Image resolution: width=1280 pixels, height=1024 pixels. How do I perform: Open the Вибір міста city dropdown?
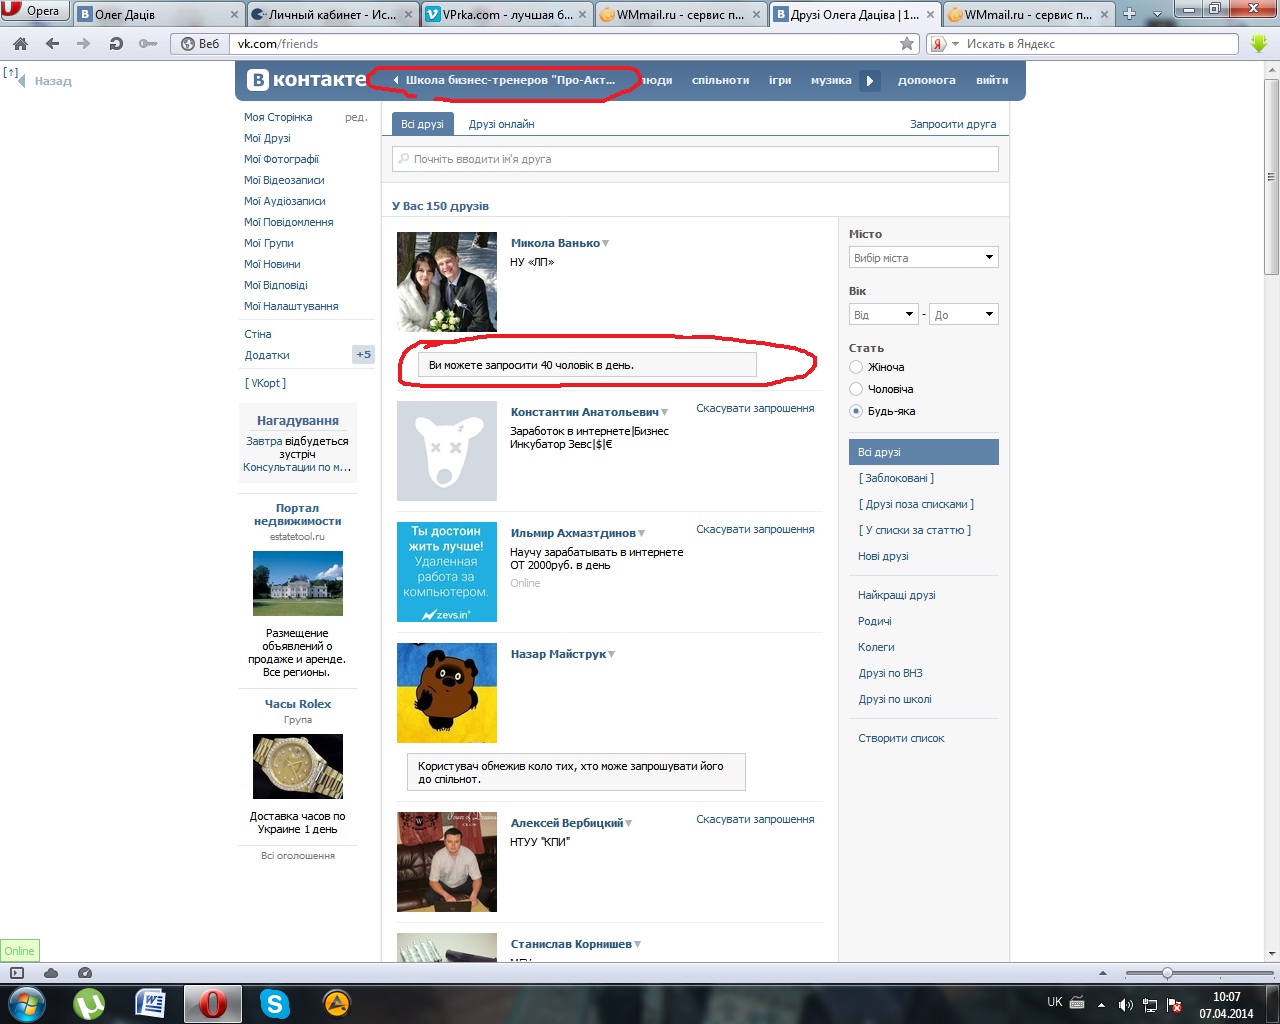click(x=924, y=258)
